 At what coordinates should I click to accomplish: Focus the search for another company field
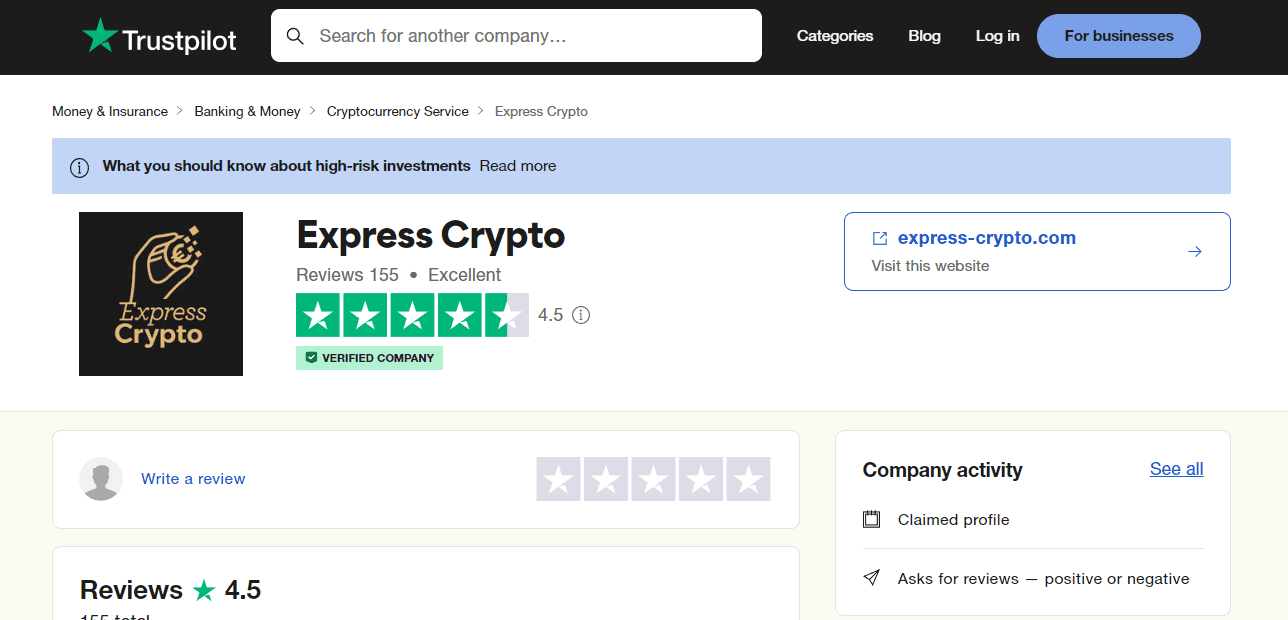pyautogui.click(x=530, y=36)
